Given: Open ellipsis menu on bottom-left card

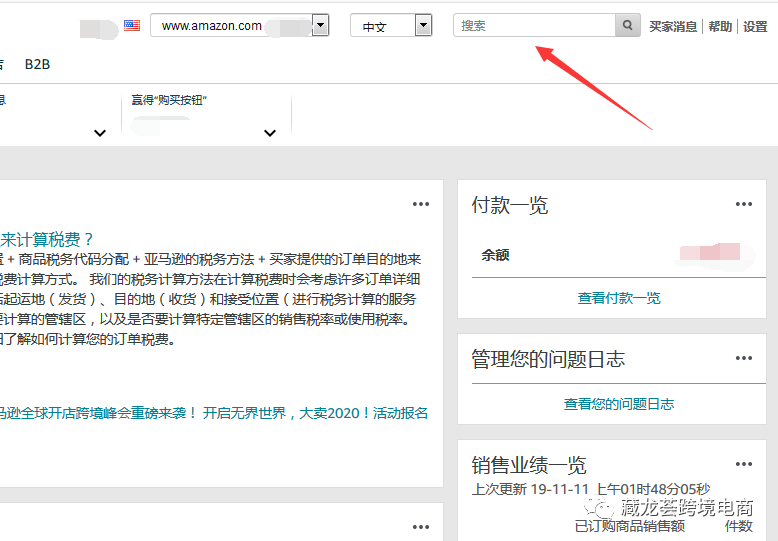Looking at the screenshot, I should [x=421, y=527].
